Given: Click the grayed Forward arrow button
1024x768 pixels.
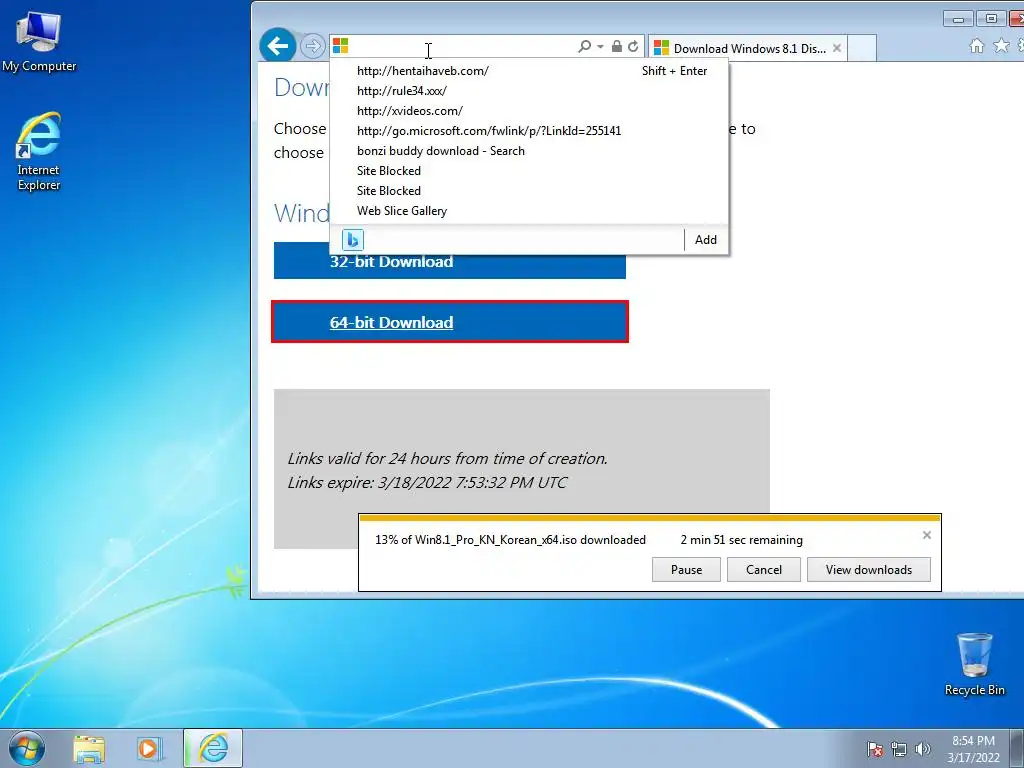Looking at the screenshot, I should coord(313,46).
